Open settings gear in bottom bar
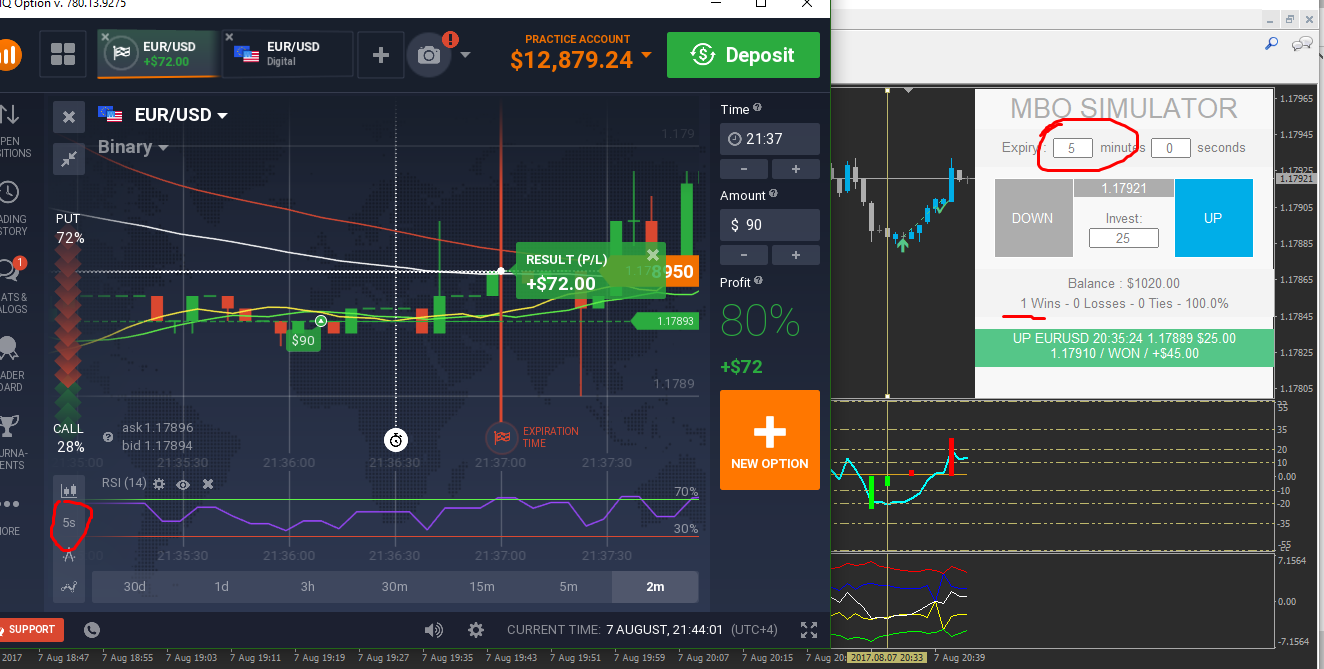 coord(476,630)
